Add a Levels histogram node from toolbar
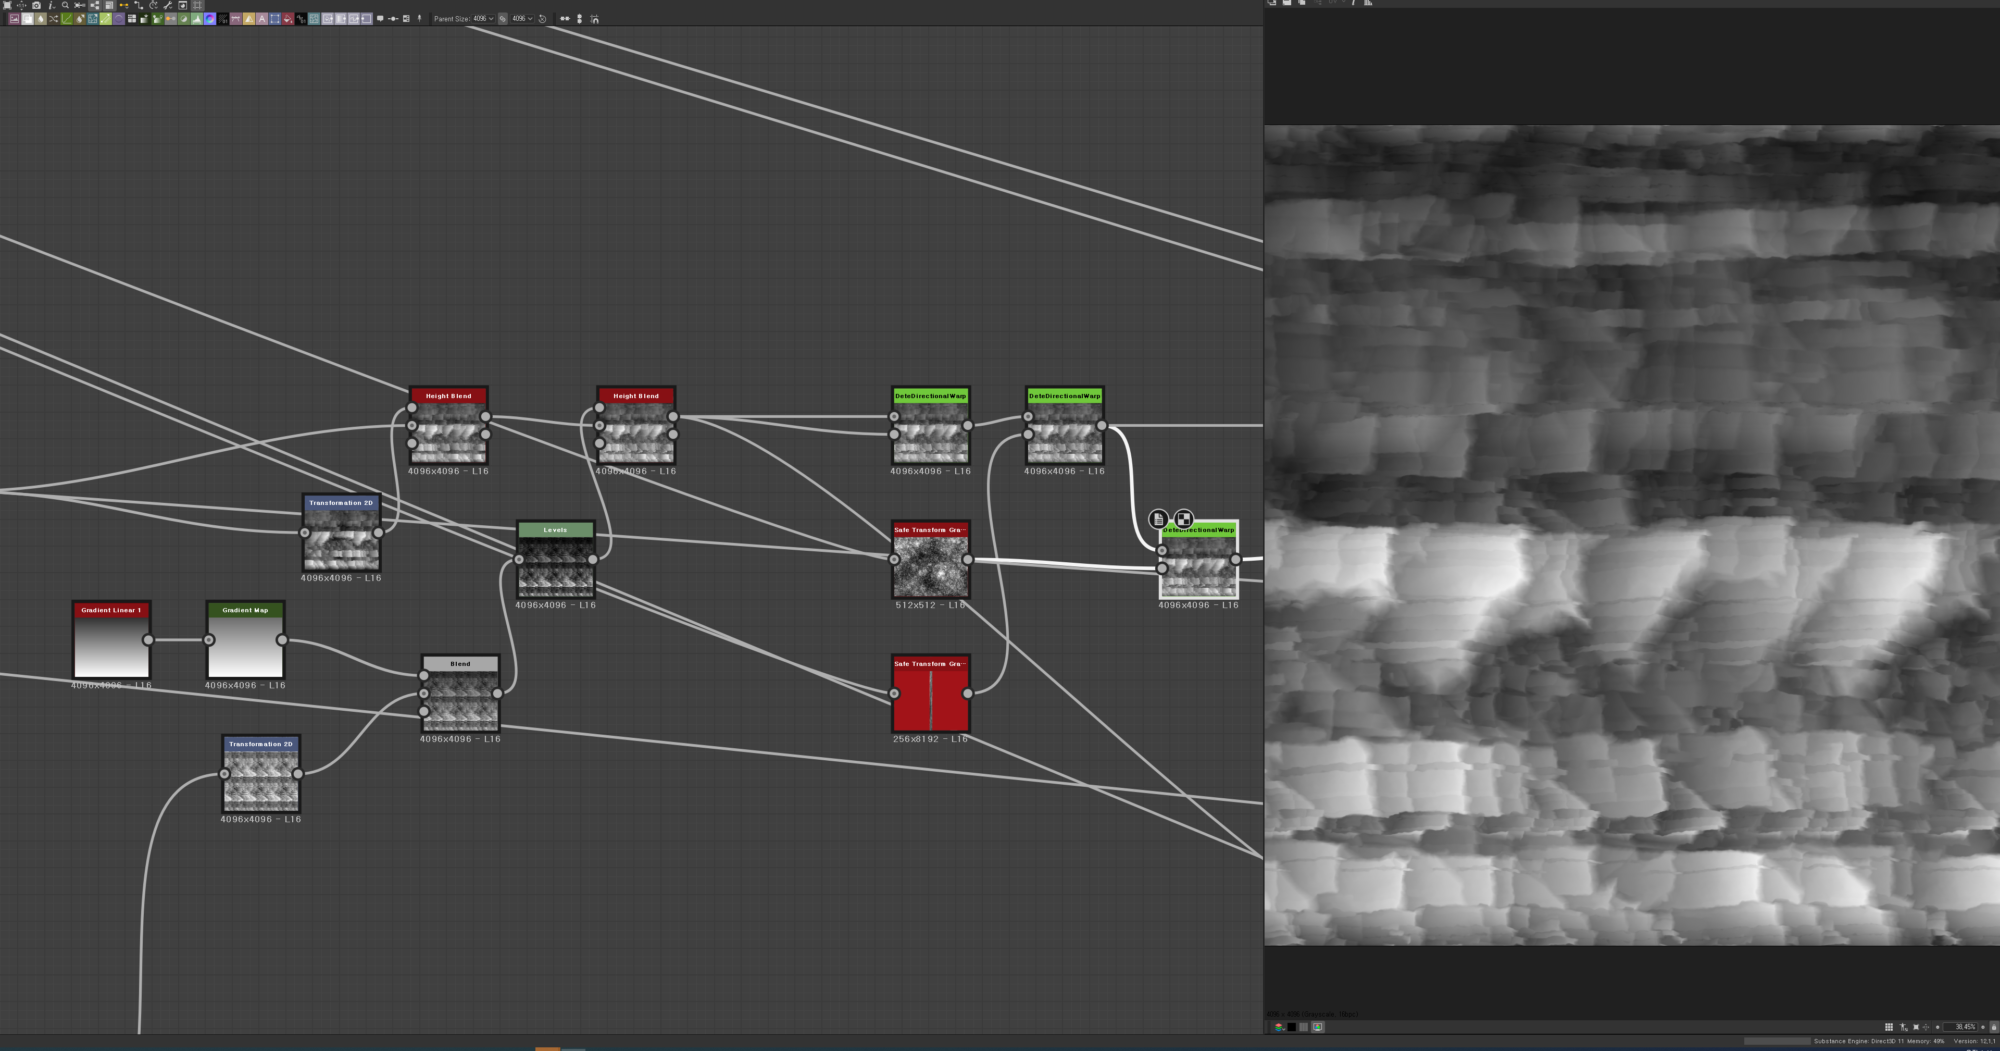 (197, 19)
